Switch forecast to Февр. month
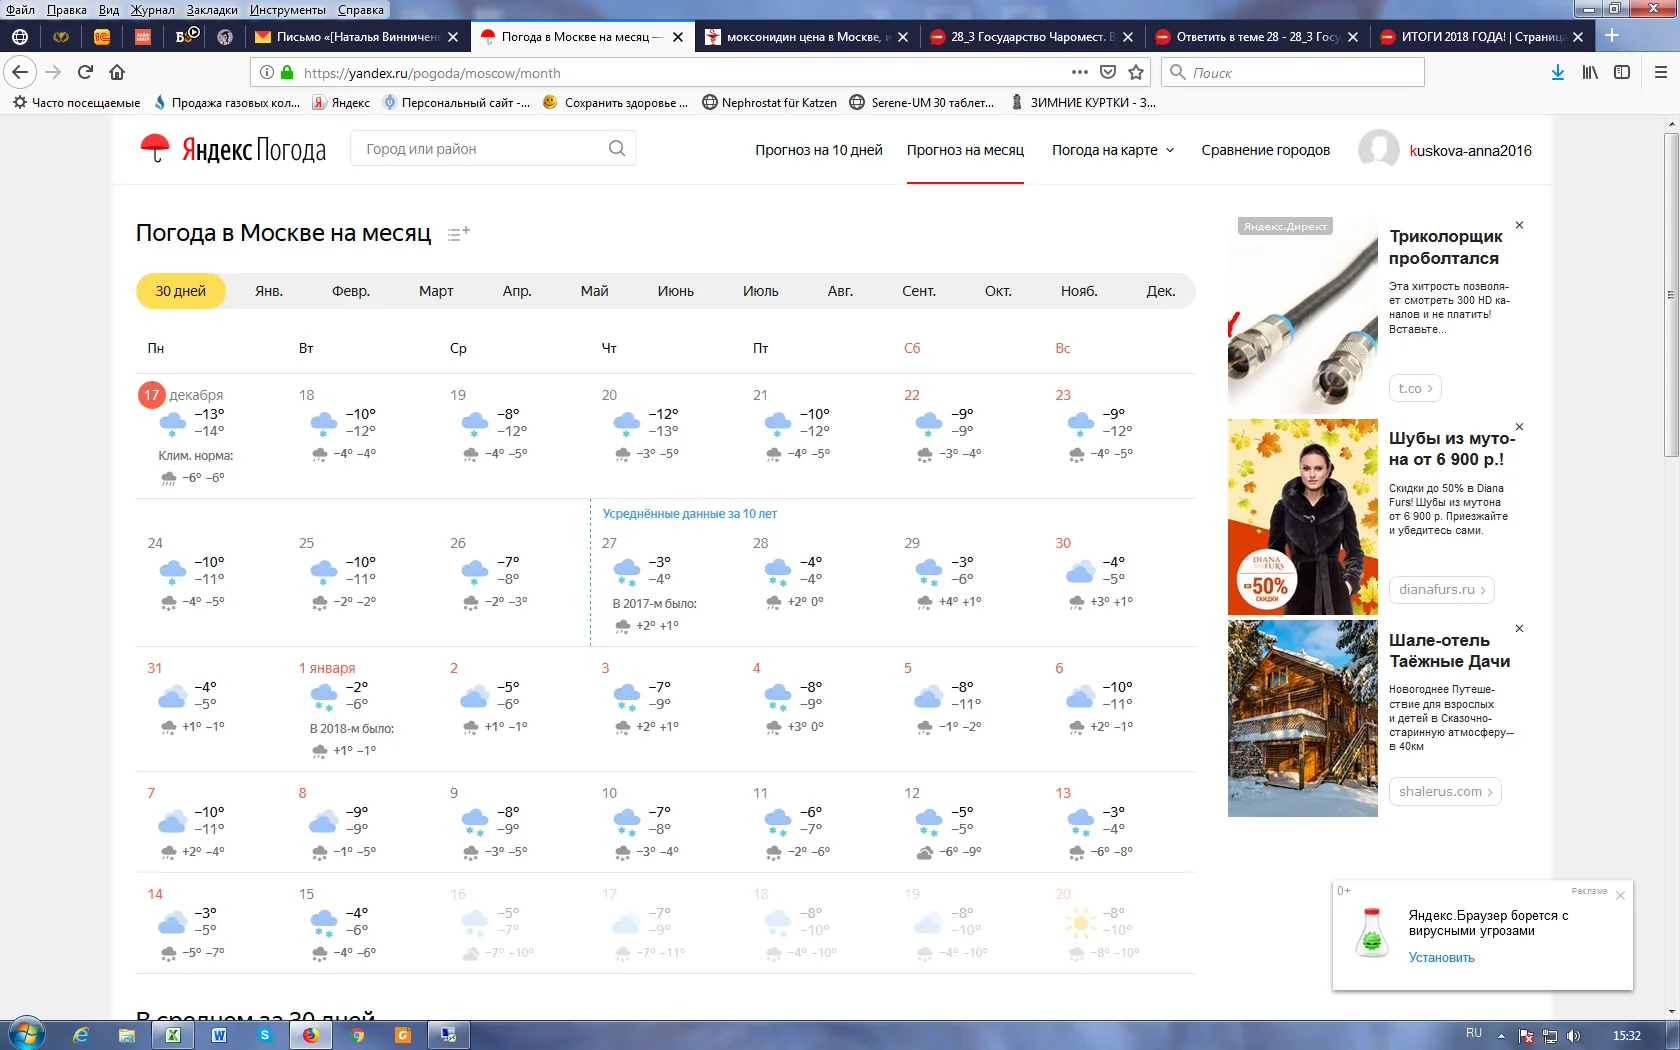The image size is (1680, 1050). coord(350,291)
